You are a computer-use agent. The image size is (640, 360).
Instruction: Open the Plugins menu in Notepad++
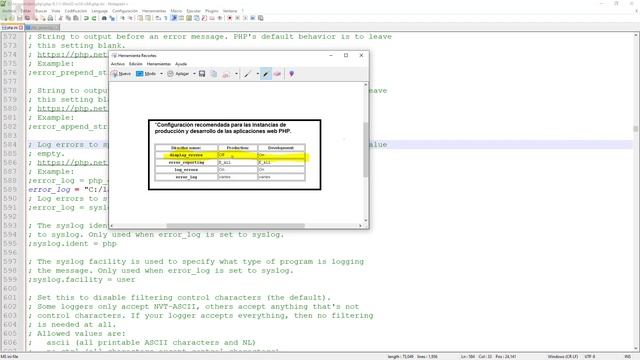coord(211,11)
